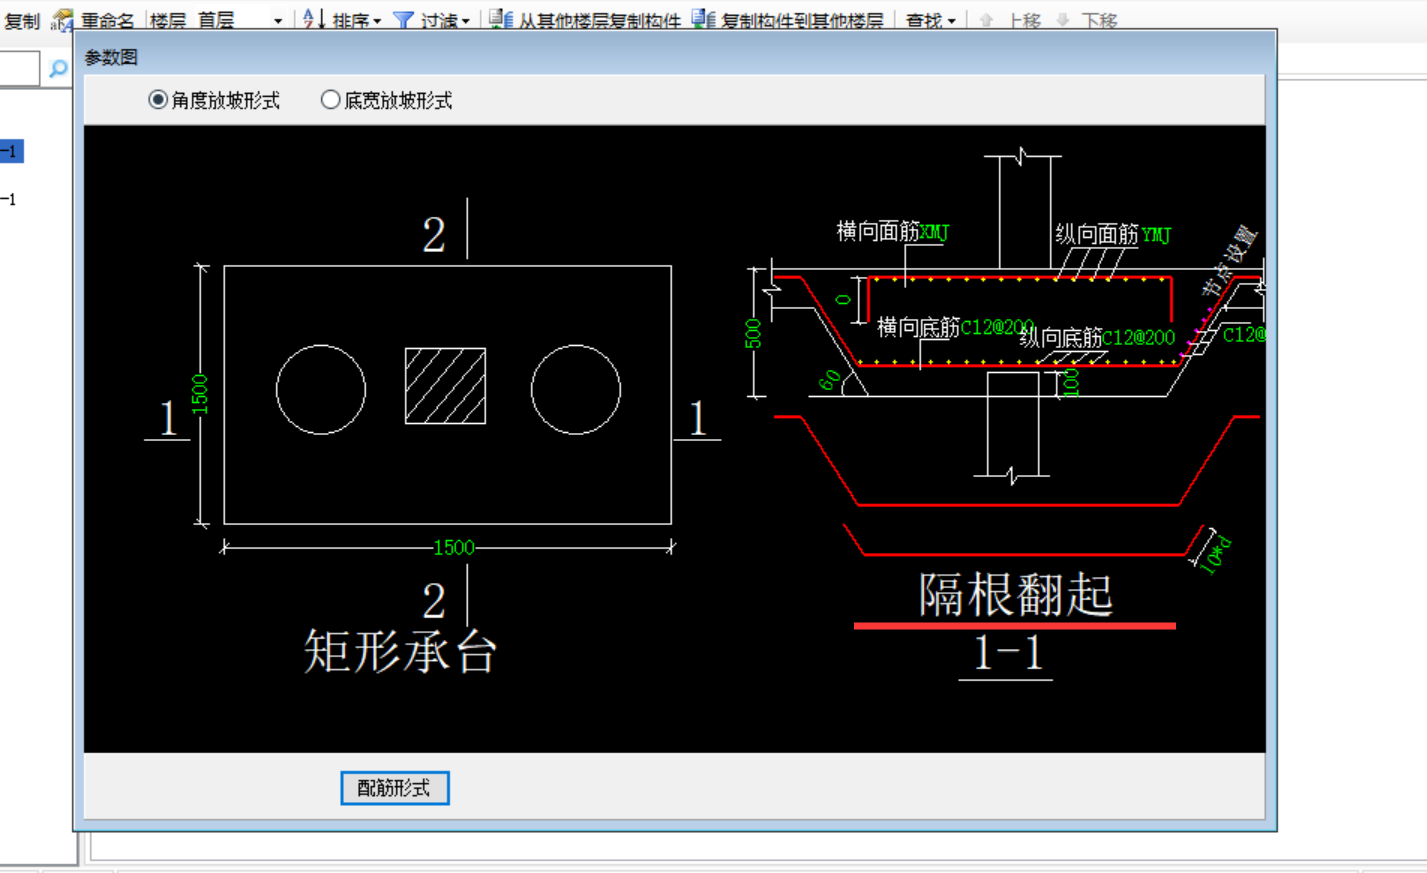Image resolution: width=1427 pixels, height=873 pixels.
Task: Click the 纵向底筋 C12@200 value
Action: 1138,338
